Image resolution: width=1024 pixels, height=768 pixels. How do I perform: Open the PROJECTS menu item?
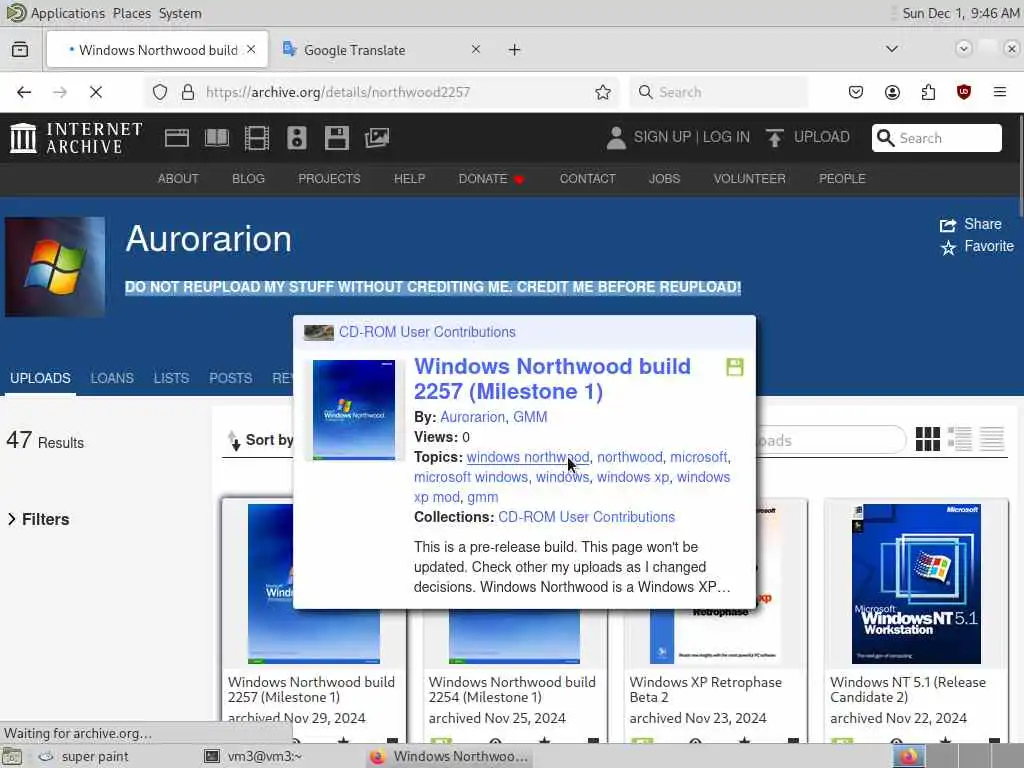coord(329,178)
